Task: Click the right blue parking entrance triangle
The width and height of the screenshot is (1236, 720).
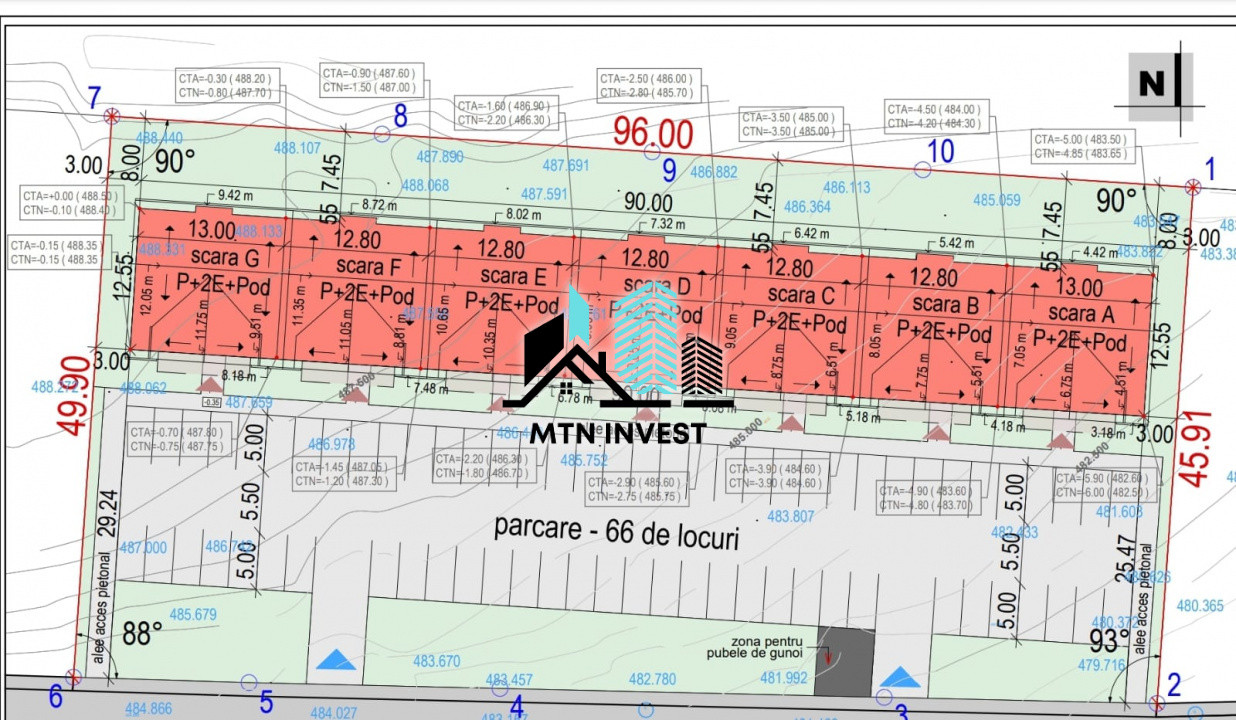Action: [900, 678]
